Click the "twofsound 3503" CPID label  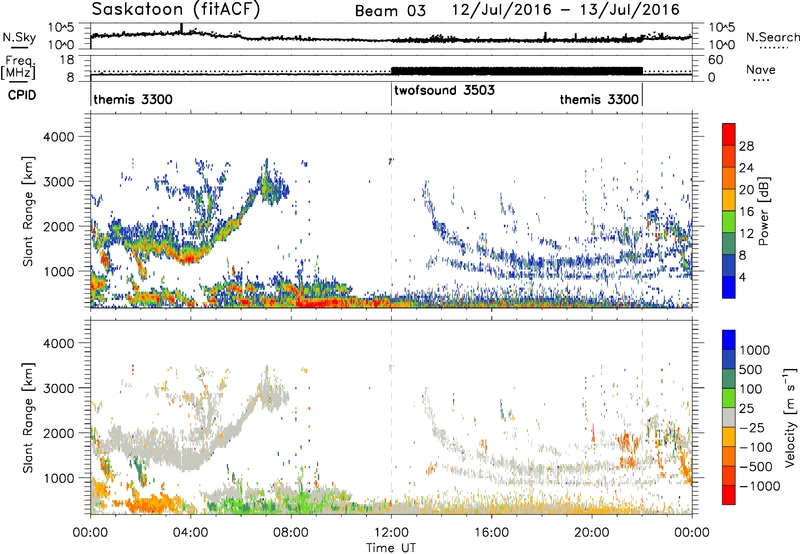point(444,90)
